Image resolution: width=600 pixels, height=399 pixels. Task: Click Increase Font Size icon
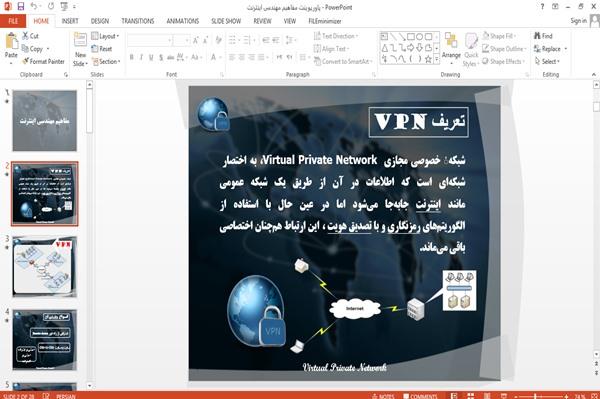click(196, 40)
